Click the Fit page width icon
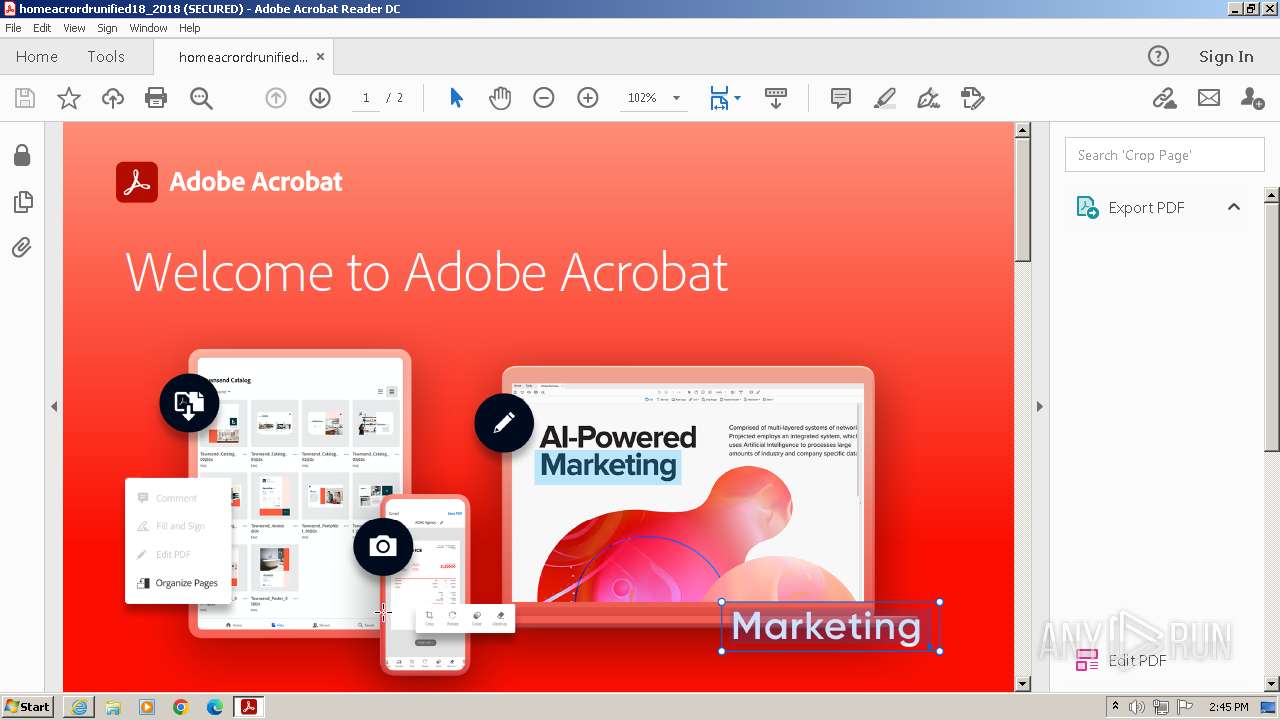Image resolution: width=1280 pixels, height=720 pixels. click(719, 98)
